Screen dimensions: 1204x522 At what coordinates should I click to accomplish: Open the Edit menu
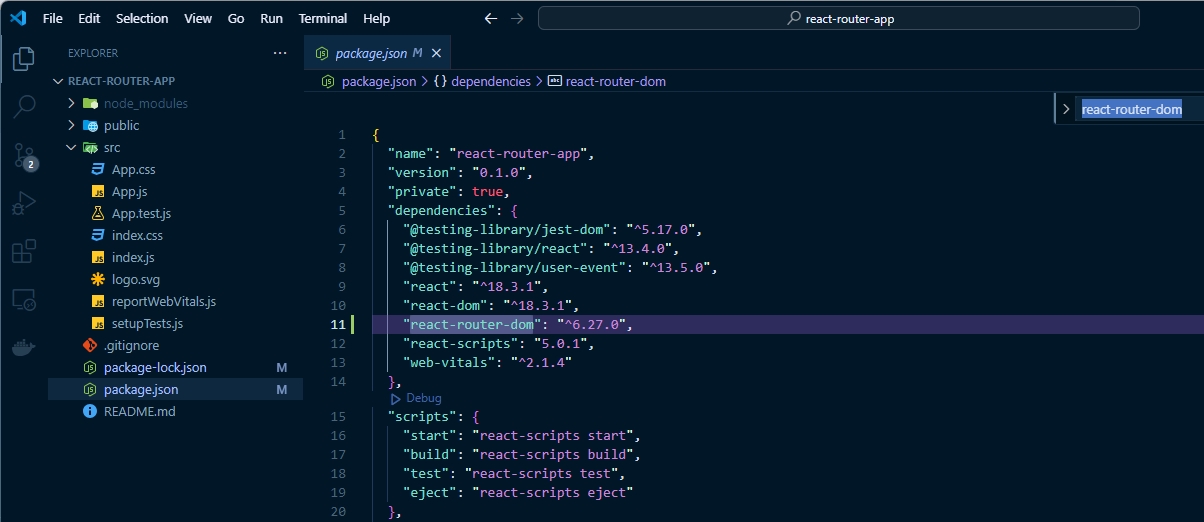[89, 18]
